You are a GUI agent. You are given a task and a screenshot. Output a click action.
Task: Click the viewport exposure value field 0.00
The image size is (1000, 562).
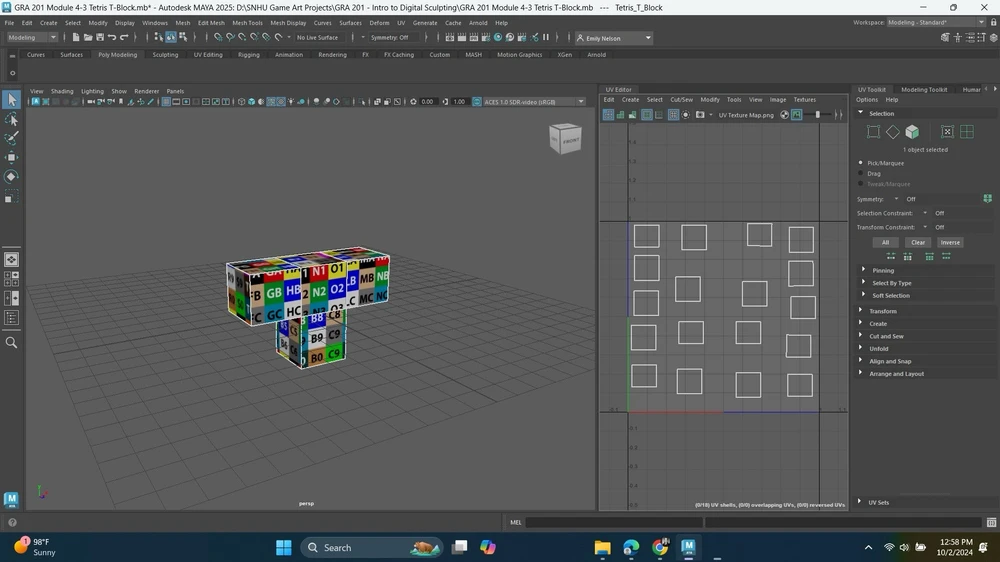pos(427,101)
